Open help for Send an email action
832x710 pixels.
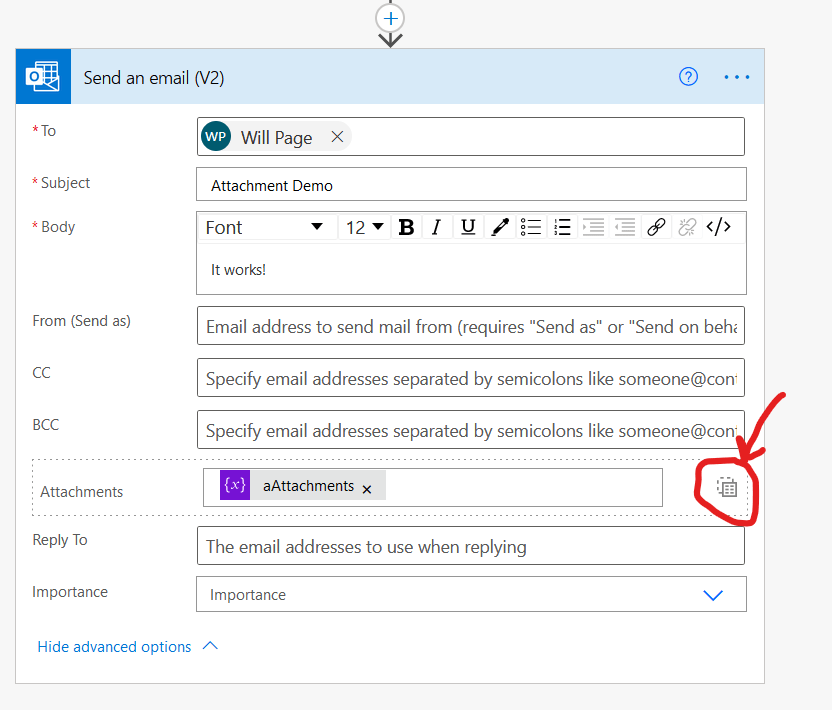pyautogui.click(x=688, y=77)
